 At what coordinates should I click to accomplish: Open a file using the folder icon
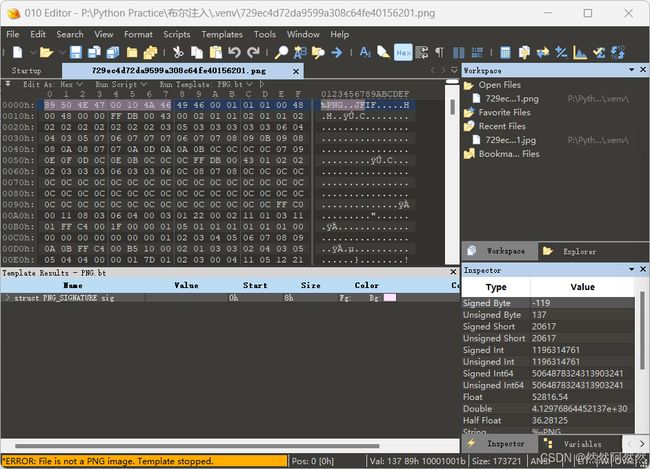(46, 52)
